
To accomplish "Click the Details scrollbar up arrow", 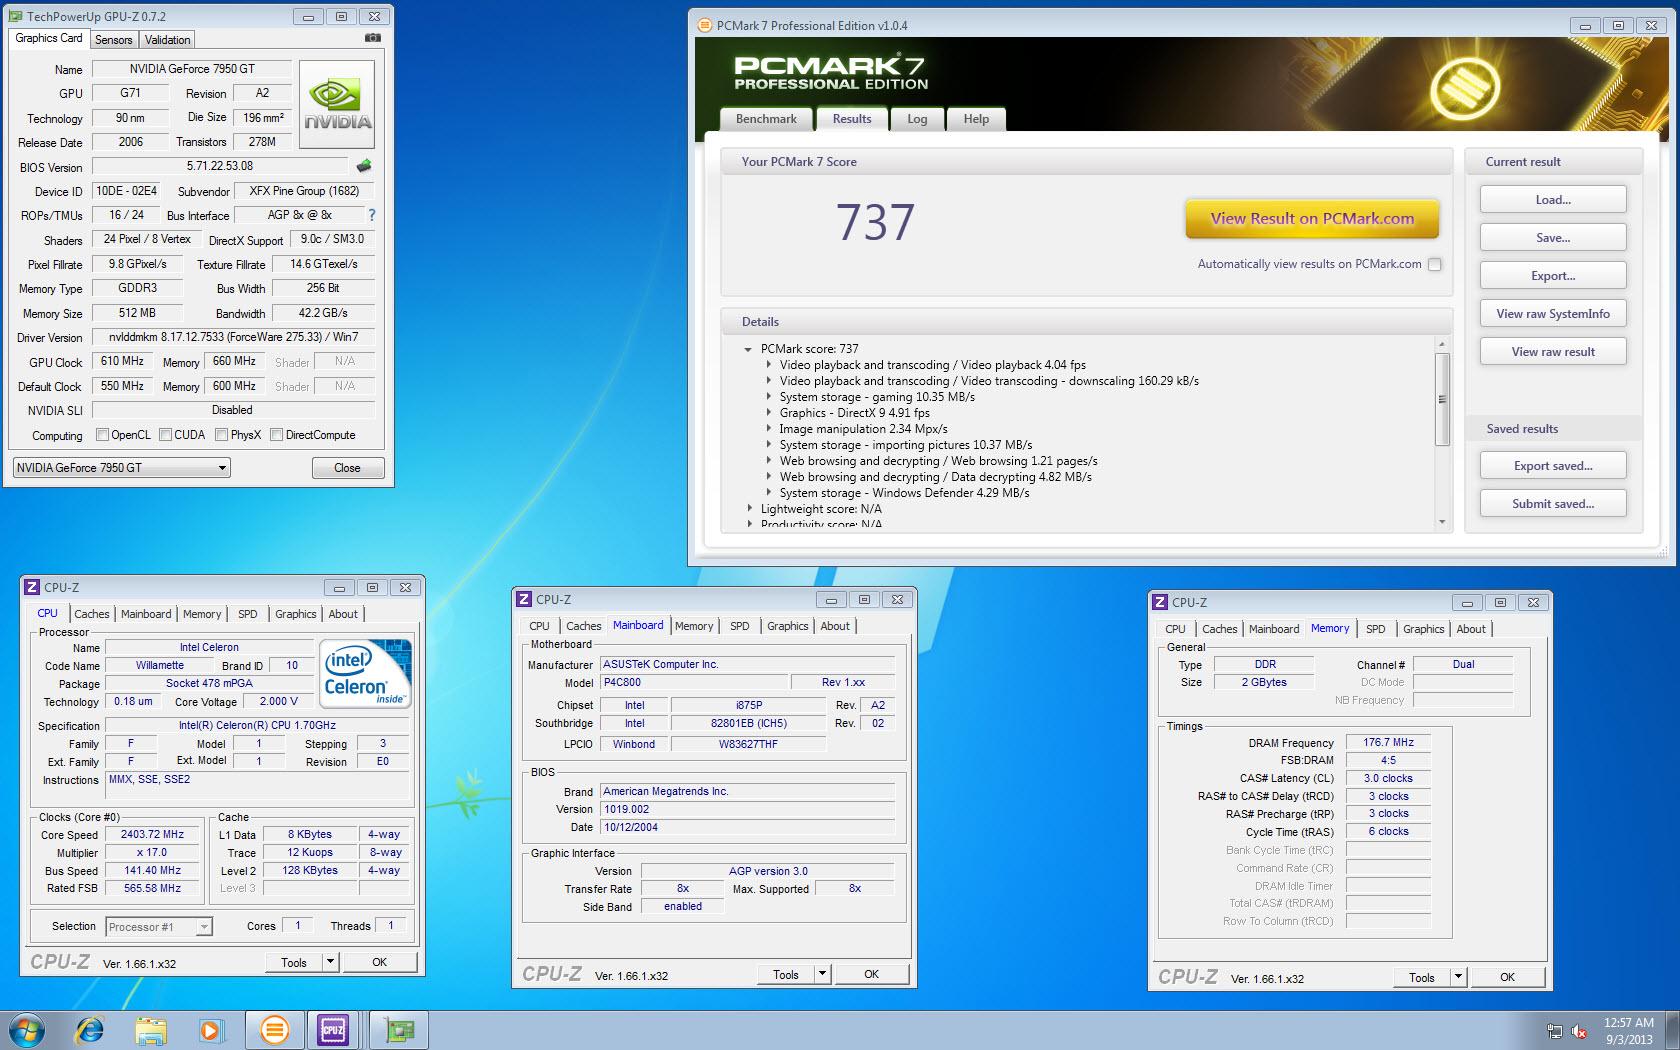I will coord(1442,344).
